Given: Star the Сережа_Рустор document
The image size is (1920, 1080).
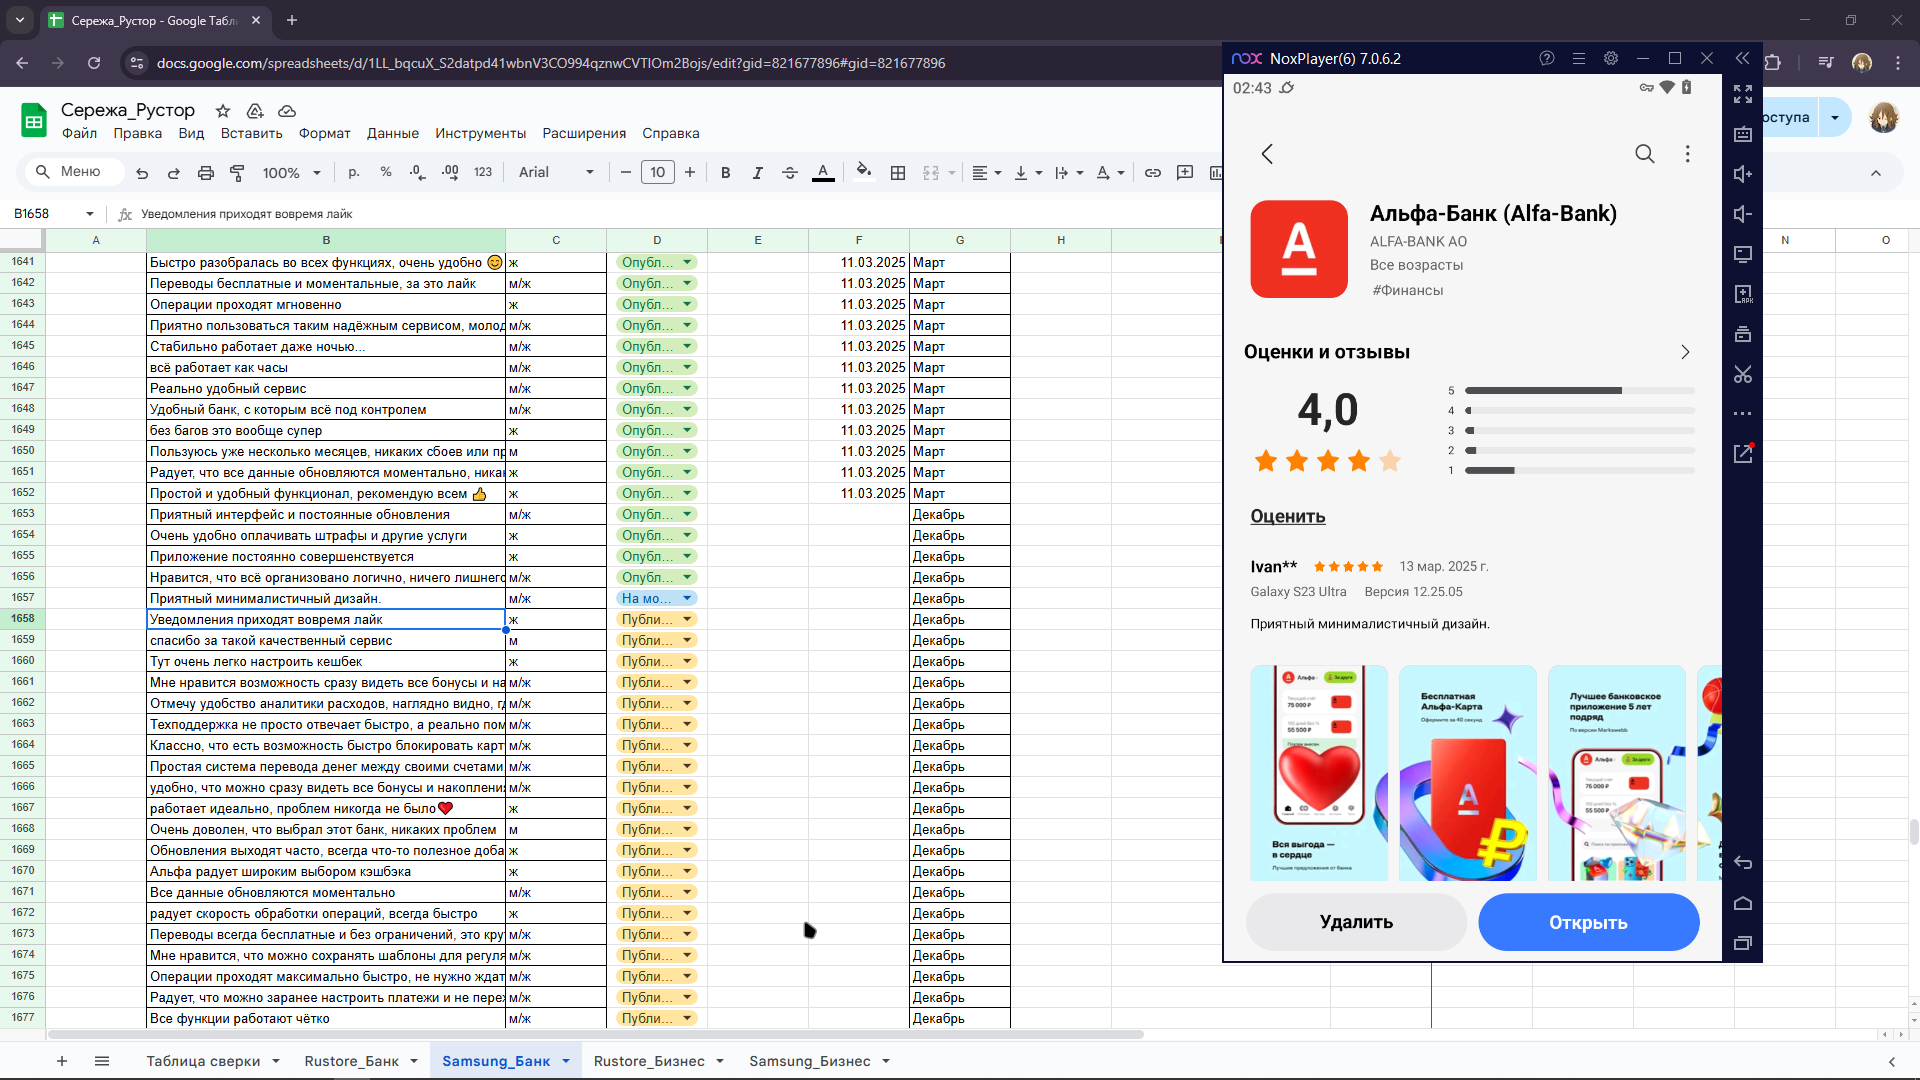Looking at the screenshot, I should click(x=223, y=111).
